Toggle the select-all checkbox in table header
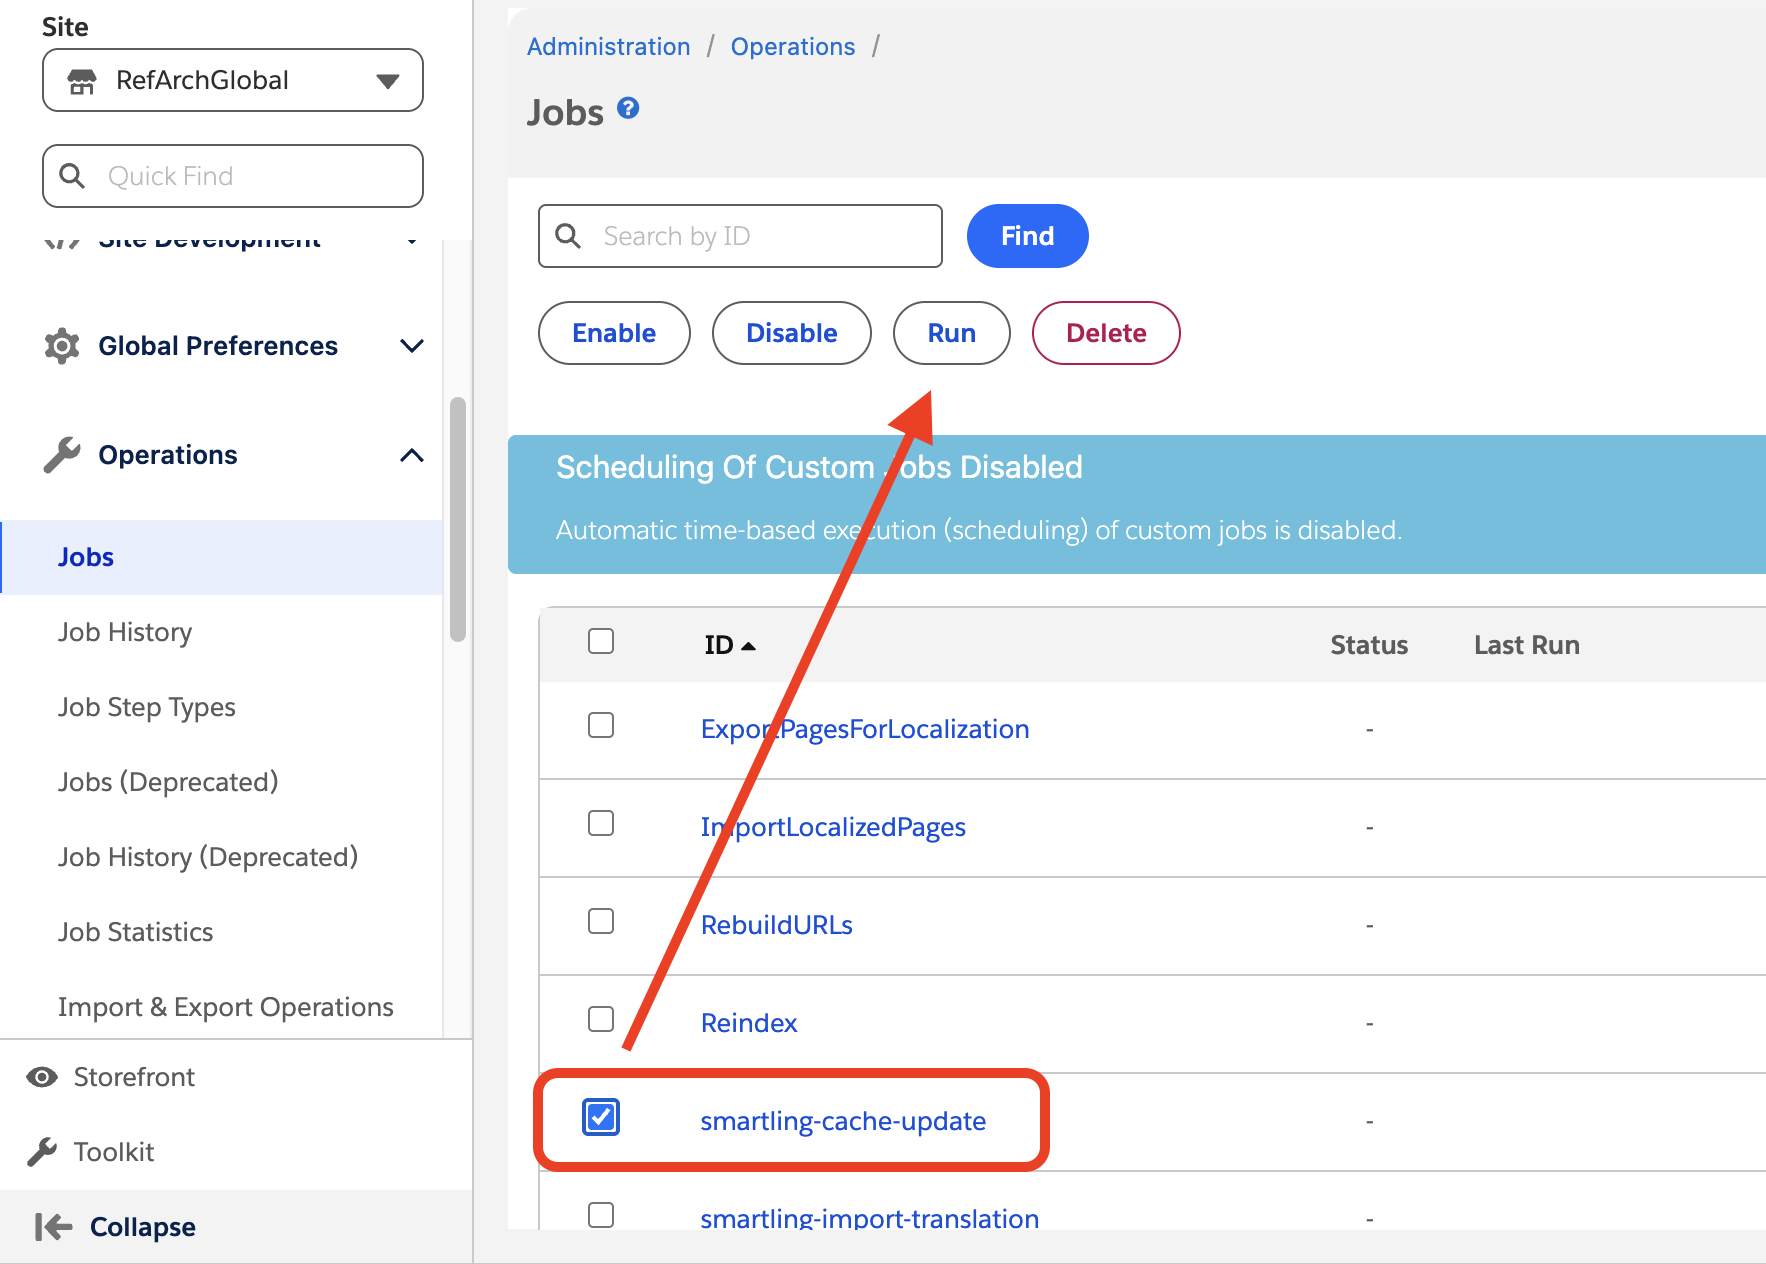The height and width of the screenshot is (1264, 1766). pyautogui.click(x=601, y=641)
